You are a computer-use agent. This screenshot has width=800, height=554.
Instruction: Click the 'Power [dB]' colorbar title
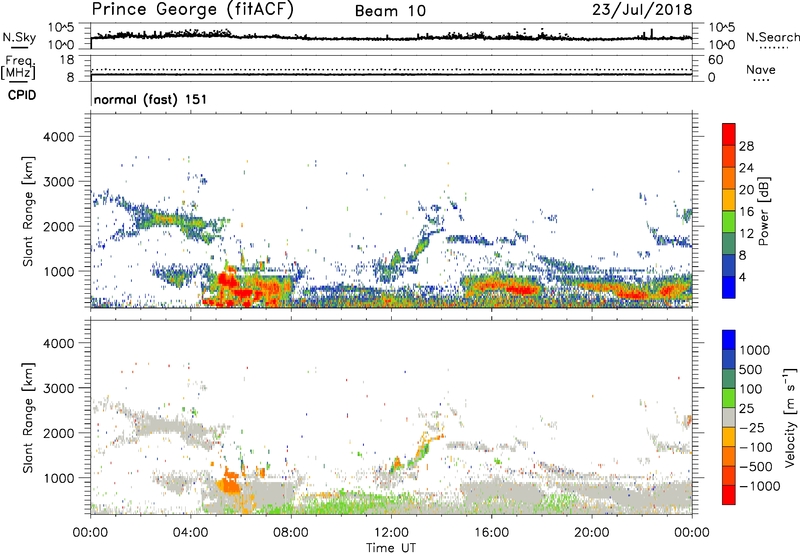coord(763,211)
